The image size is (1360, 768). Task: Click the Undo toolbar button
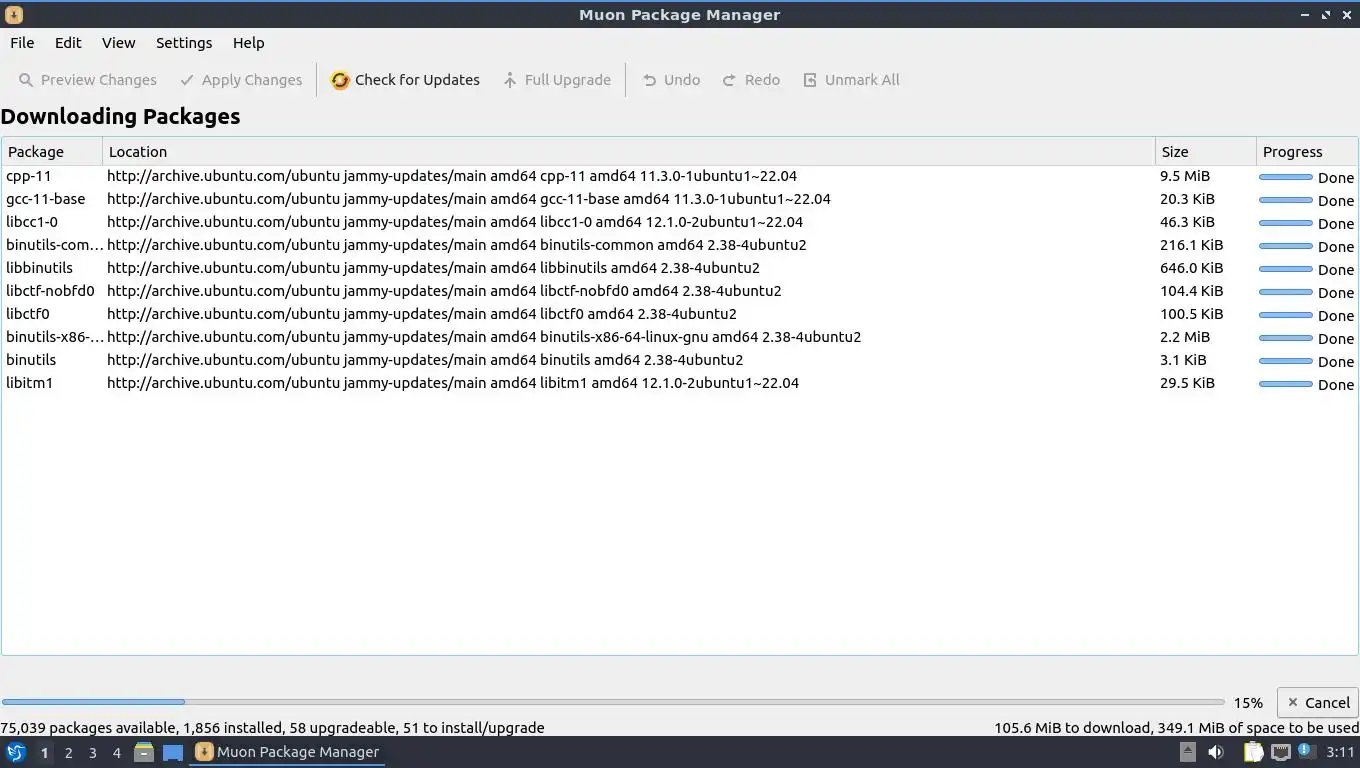(671, 80)
